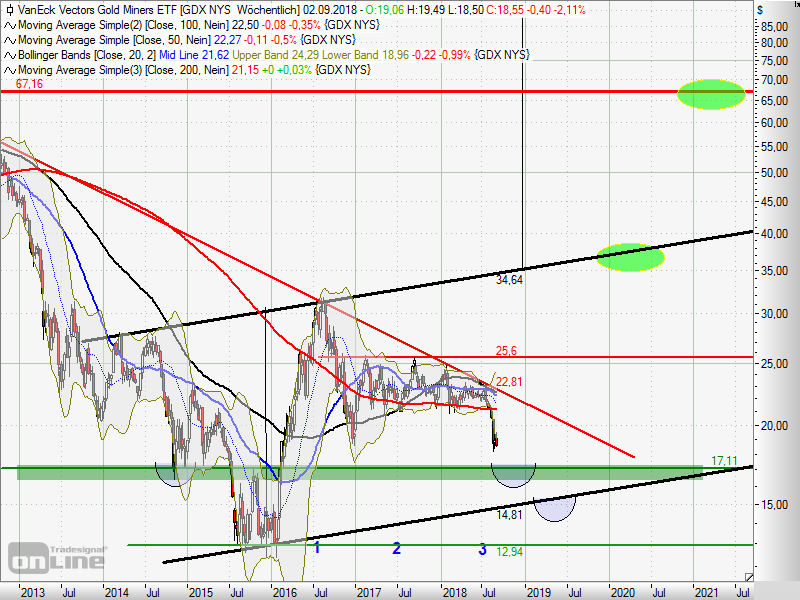
Task: Click the Mid Line 21,62 value
Action: click(194, 55)
